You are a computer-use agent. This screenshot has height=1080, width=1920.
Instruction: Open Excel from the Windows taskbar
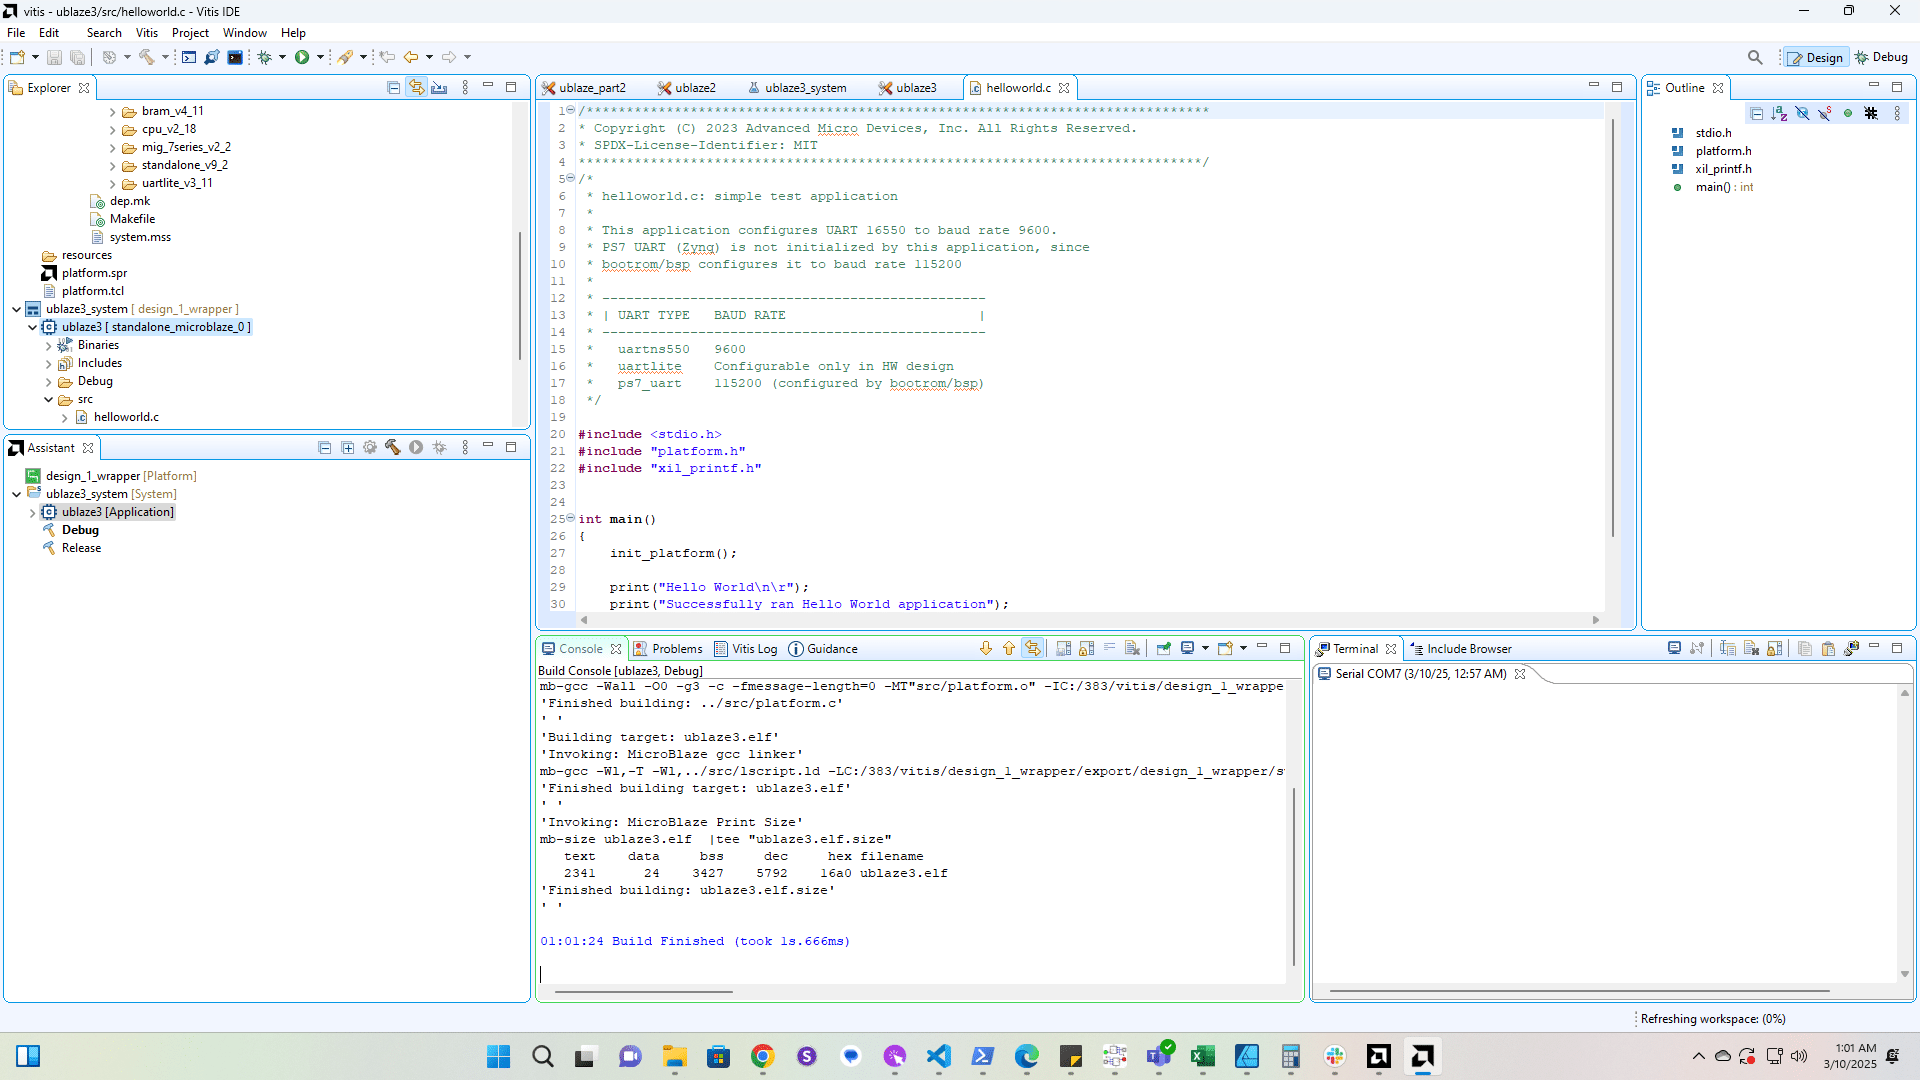click(1202, 1056)
